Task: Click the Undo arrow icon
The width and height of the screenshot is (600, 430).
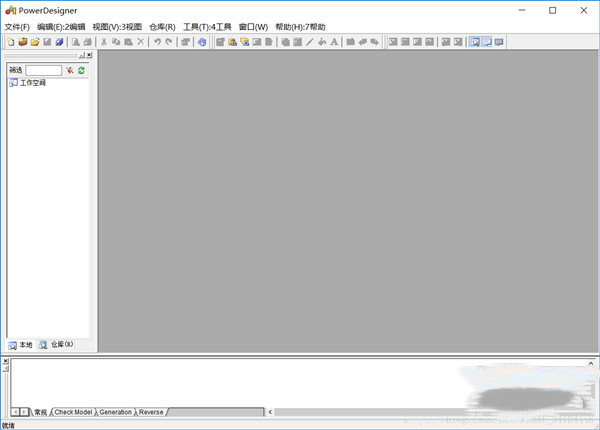Action: [x=157, y=42]
